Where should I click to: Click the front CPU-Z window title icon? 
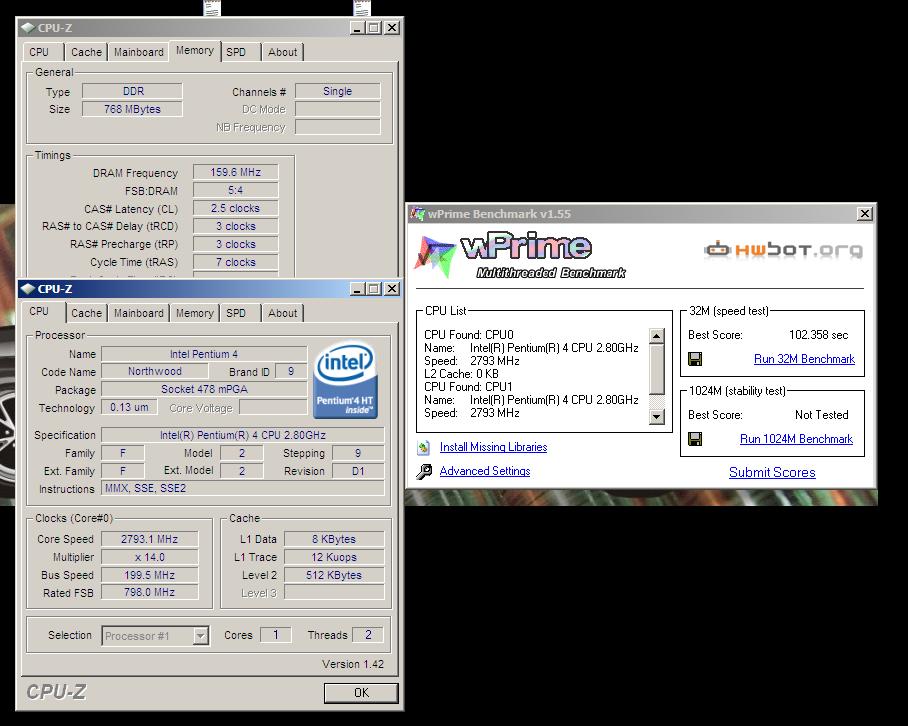click(x=27, y=288)
